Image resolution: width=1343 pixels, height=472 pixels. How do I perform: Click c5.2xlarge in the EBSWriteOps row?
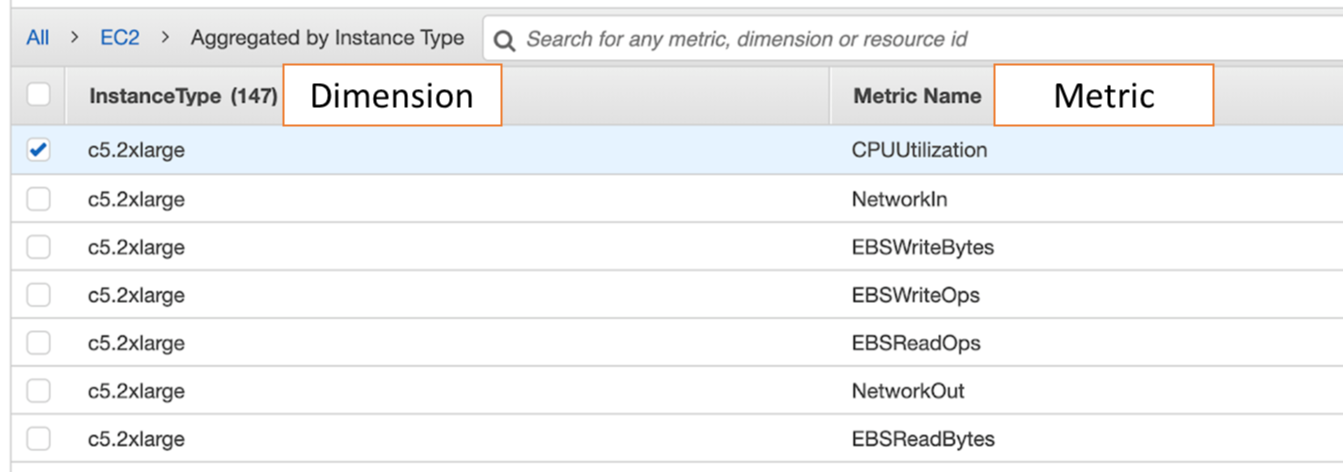(136, 295)
